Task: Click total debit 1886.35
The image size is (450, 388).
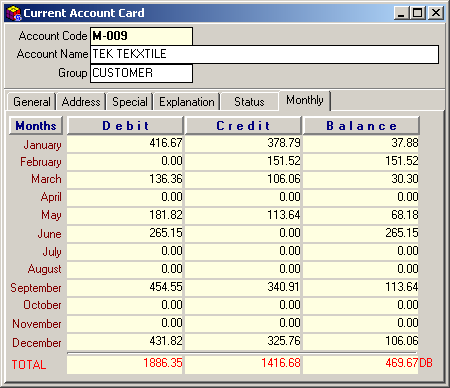Action: coord(125,364)
